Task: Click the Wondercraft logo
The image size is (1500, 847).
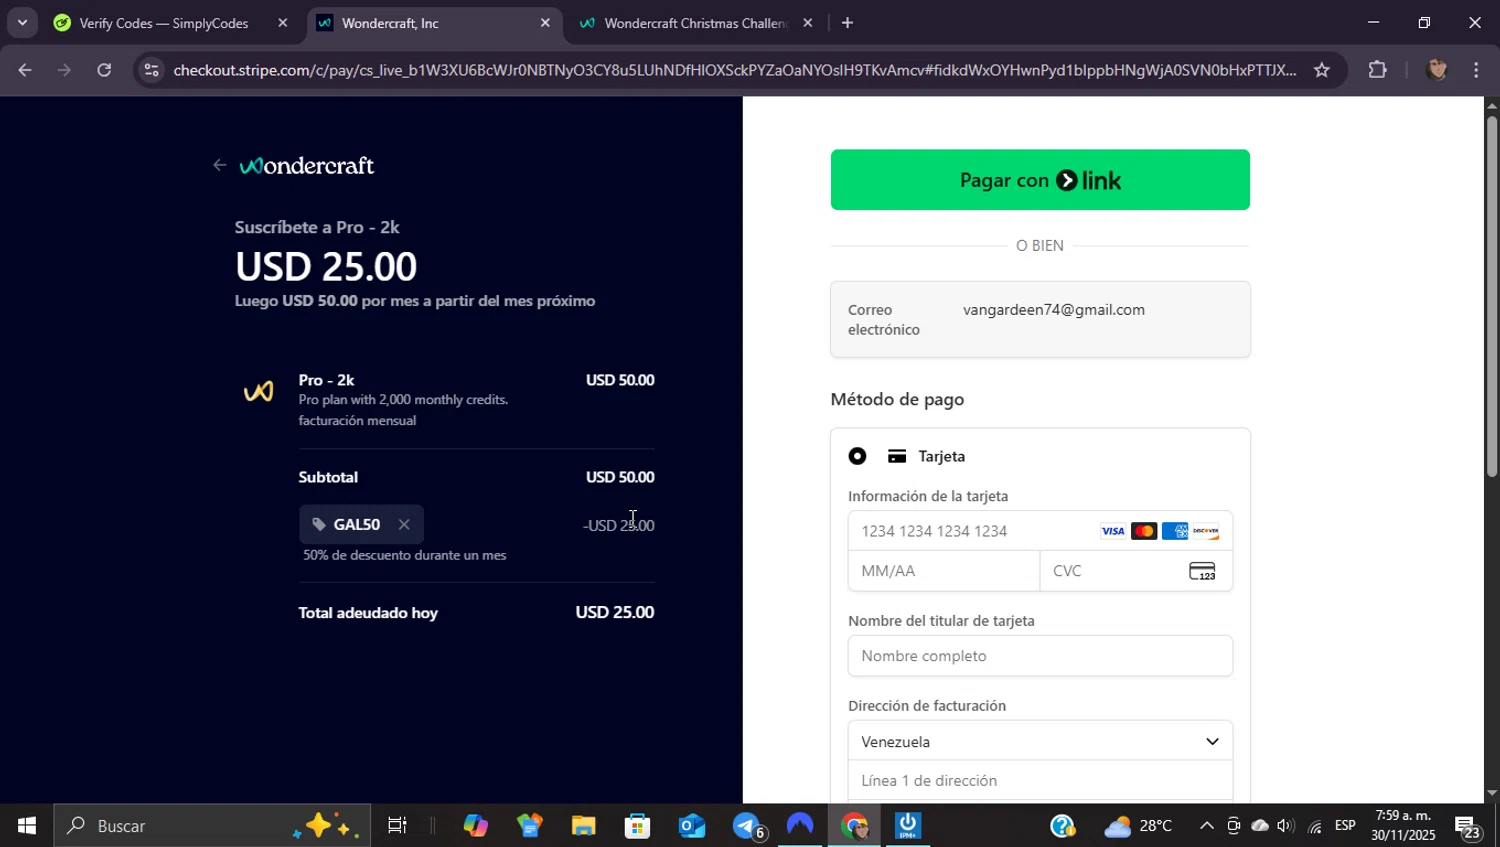Action: click(x=307, y=165)
